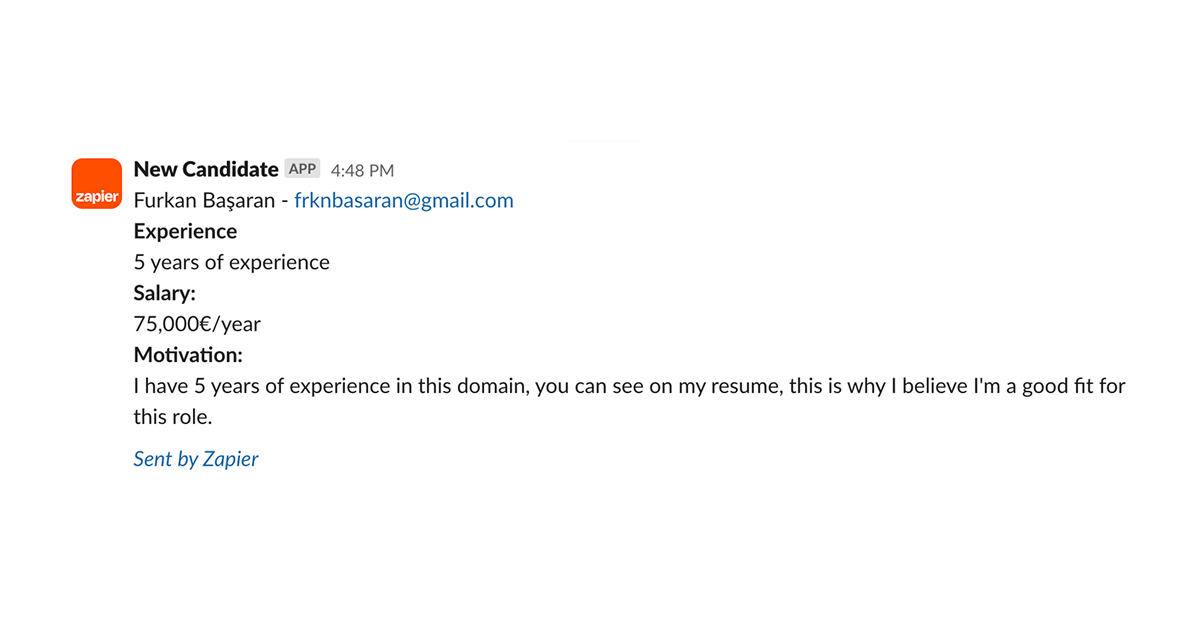
Task: Click the Salary: heading
Action: 165,294
